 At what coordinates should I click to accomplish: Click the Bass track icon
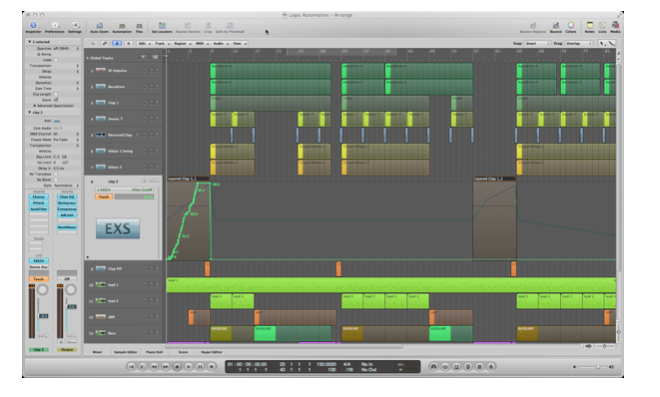tap(101, 333)
